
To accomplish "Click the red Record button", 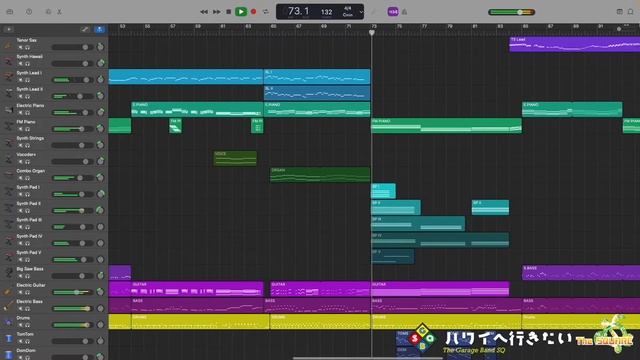I will click(253, 12).
